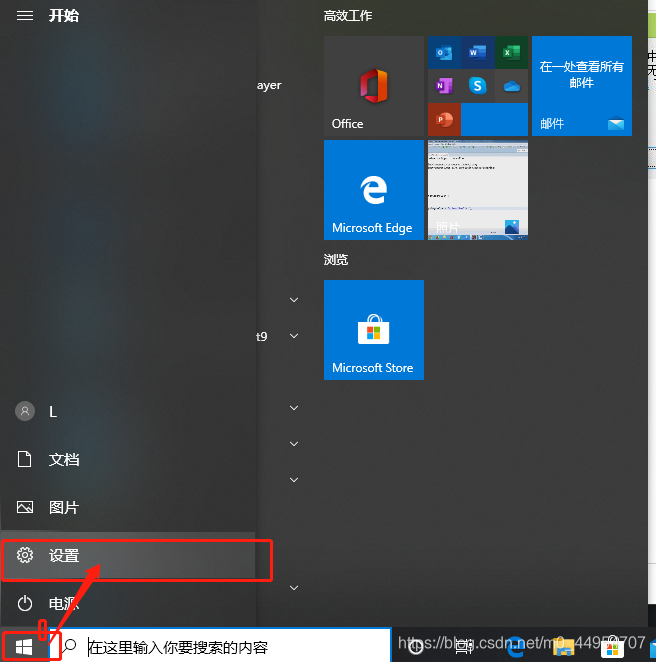Image resolution: width=656 pixels, height=662 pixels.
Task: Open Microsoft Store from the taskbar
Action: click(x=612, y=647)
